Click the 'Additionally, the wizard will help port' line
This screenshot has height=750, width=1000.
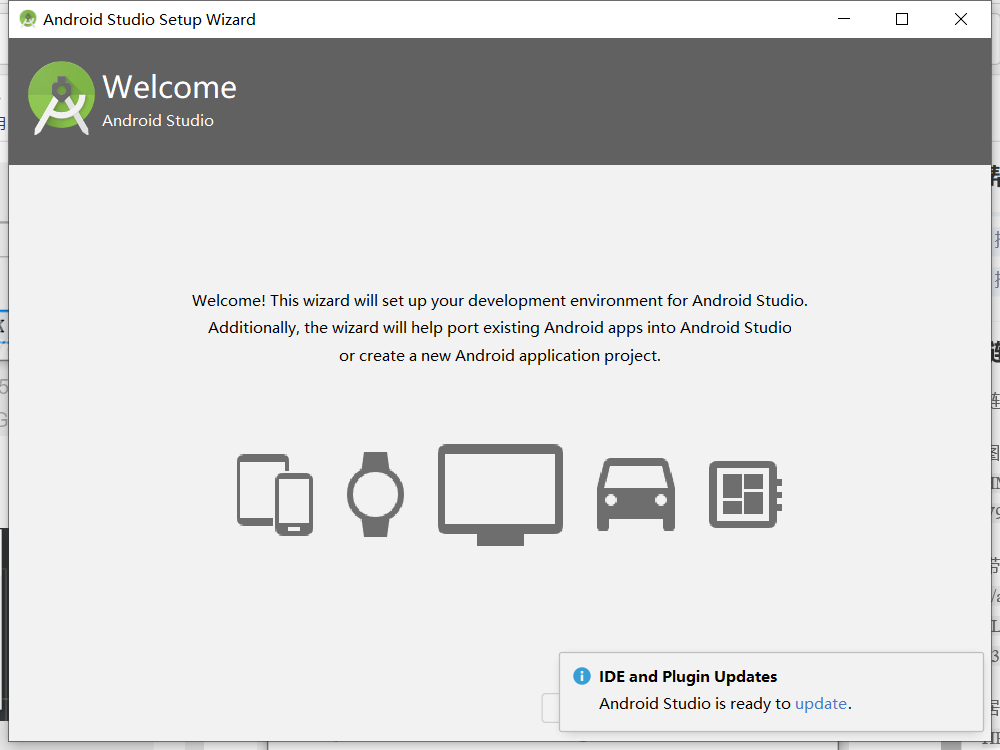pyautogui.click(x=500, y=328)
